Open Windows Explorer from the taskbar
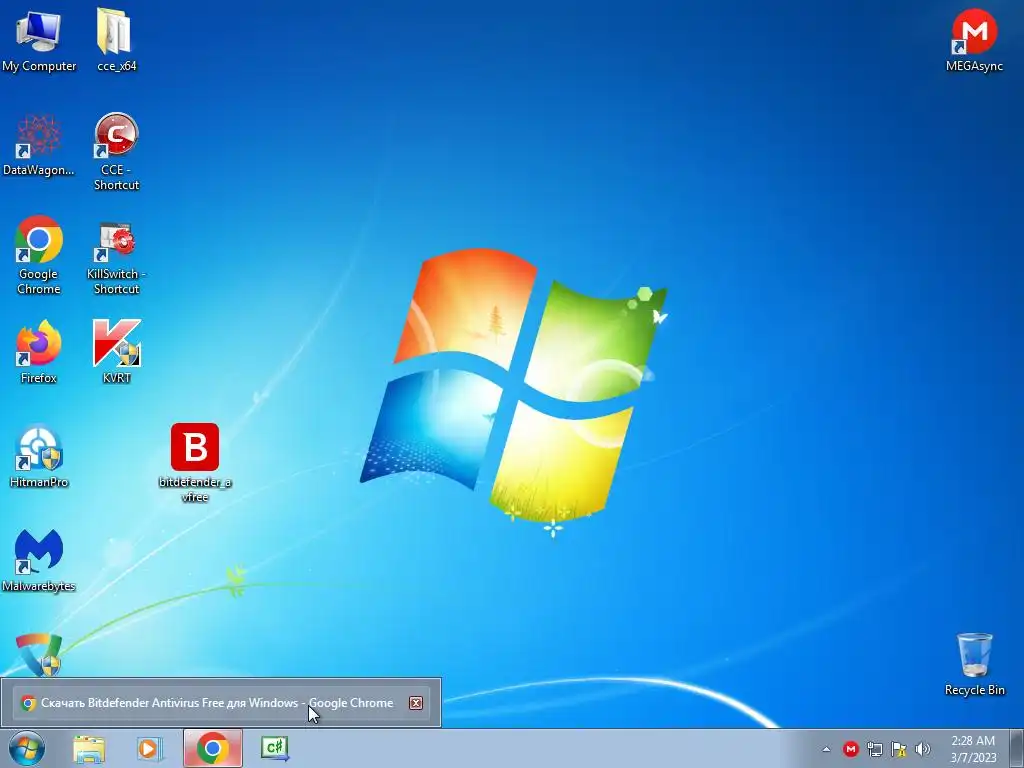 coord(89,748)
